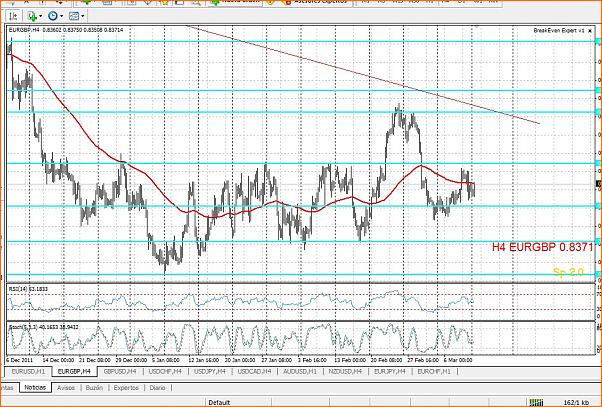This screenshot has height=407, width=602.
Task: Click the 6 Mar 00:00 time axis label
Action: pos(458,360)
